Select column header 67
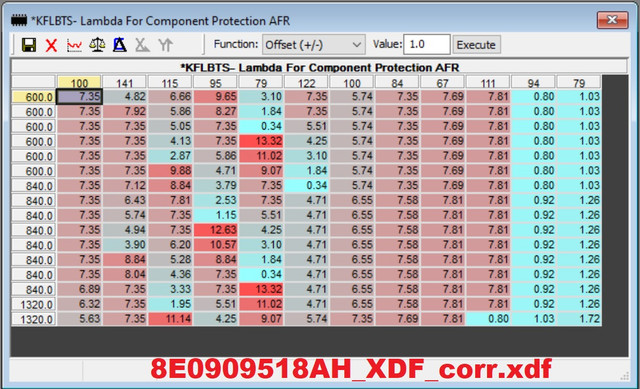The height and width of the screenshot is (389, 640). point(442,83)
